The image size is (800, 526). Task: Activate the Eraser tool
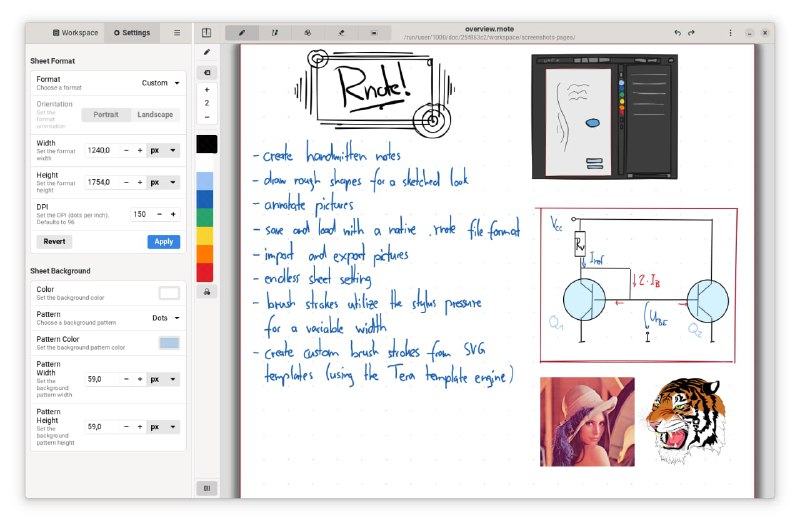[341, 33]
